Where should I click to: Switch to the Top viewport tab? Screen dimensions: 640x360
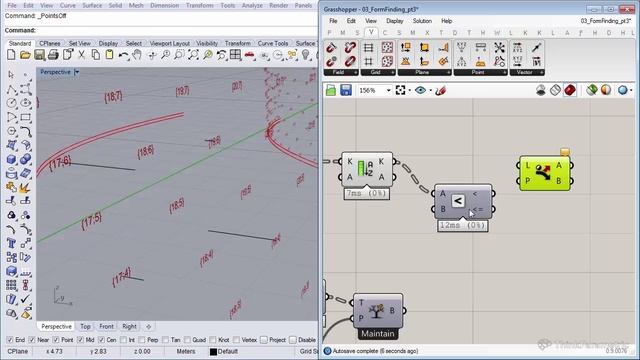(85, 327)
